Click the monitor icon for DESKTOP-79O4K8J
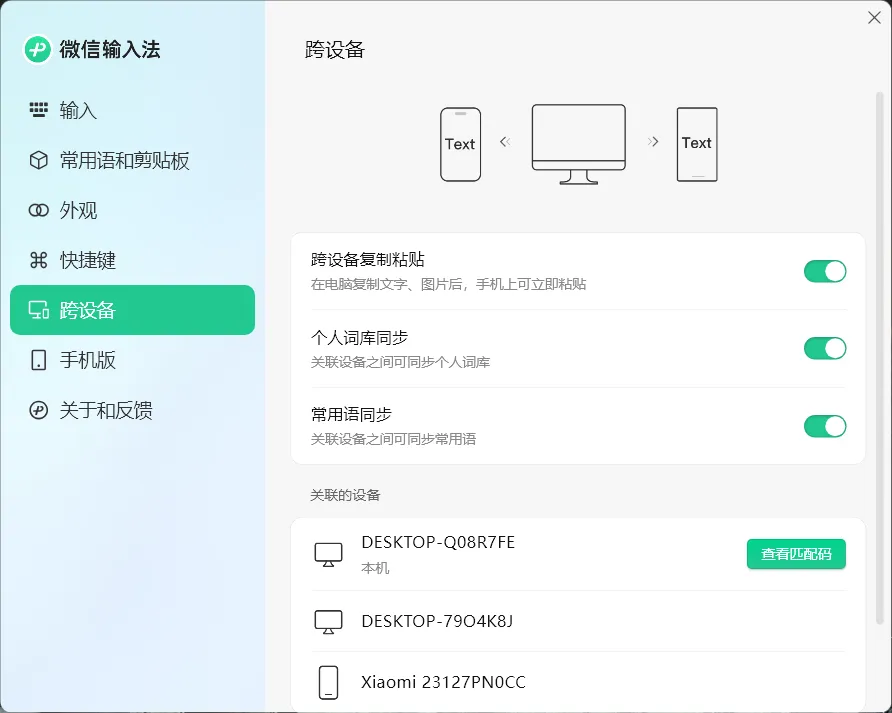The width and height of the screenshot is (892, 713). click(x=329, y=621)
